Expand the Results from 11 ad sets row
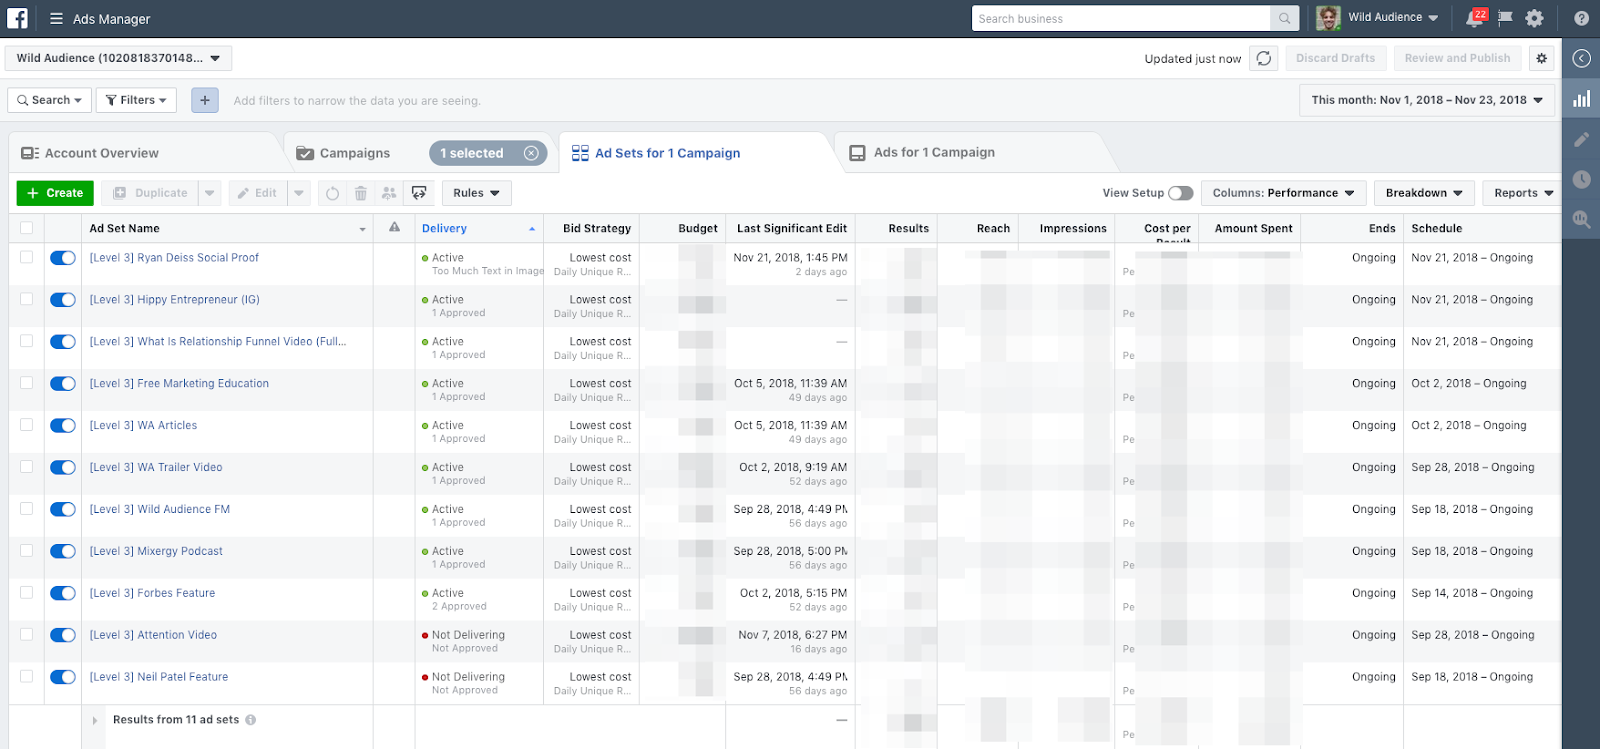The width and height of the screenshot is (1600, 749). coord(95,720)
